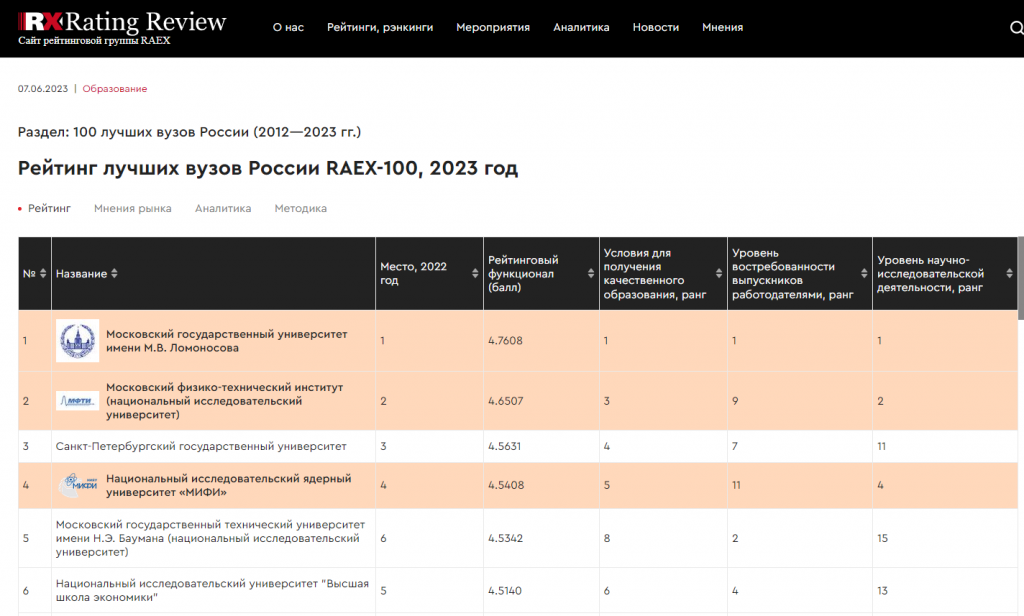Screen dimensions: 1024x616
Task: Switch to the Методика tab
Action: [x=300, y=208]
